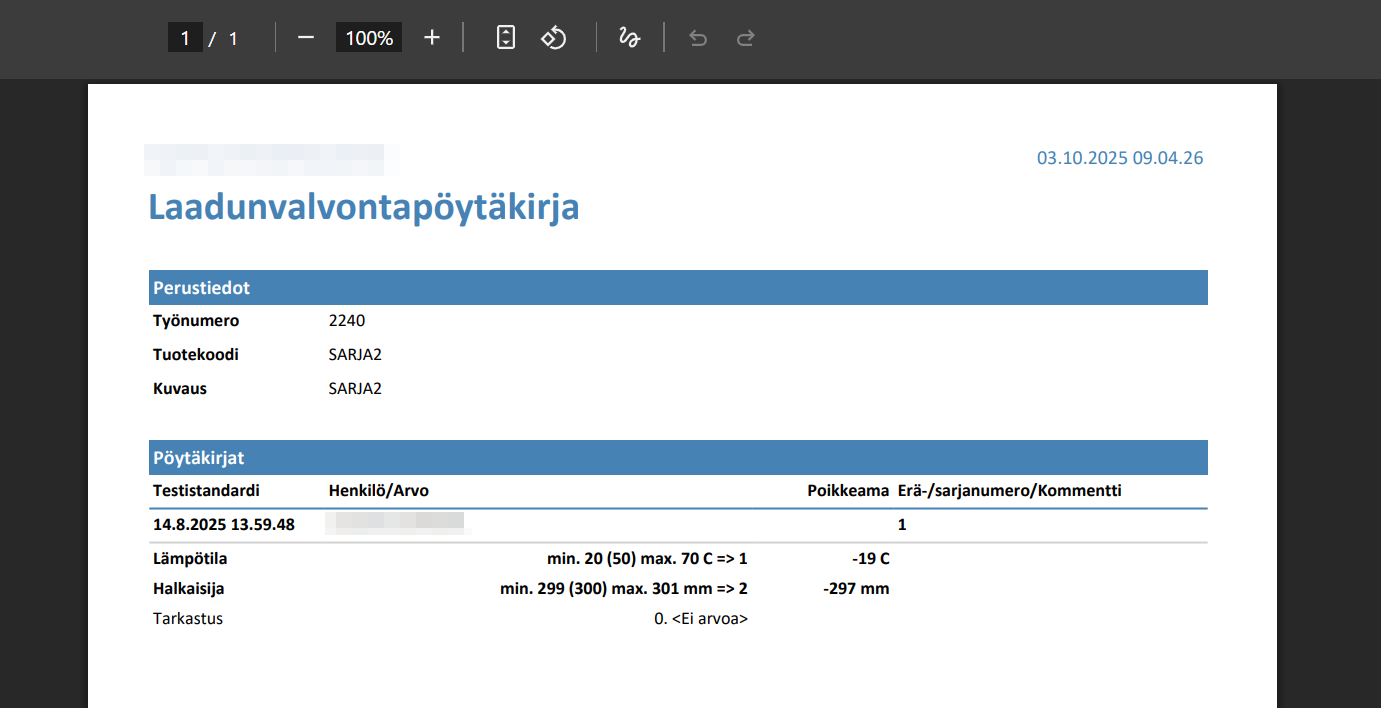Click the current page number field
The width and height of the screenshot is (1381, 708).
pyautogui.click(x=185, y=38)
